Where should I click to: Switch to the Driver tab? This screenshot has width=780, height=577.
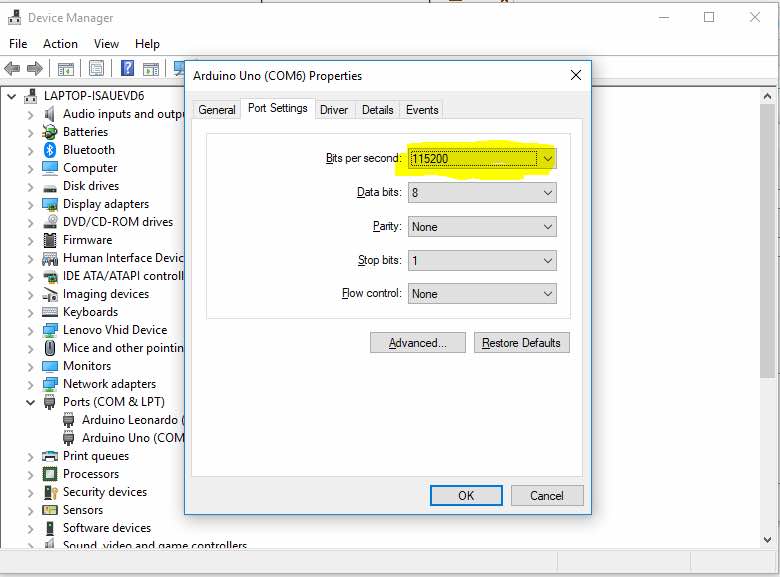click(334, 110)
